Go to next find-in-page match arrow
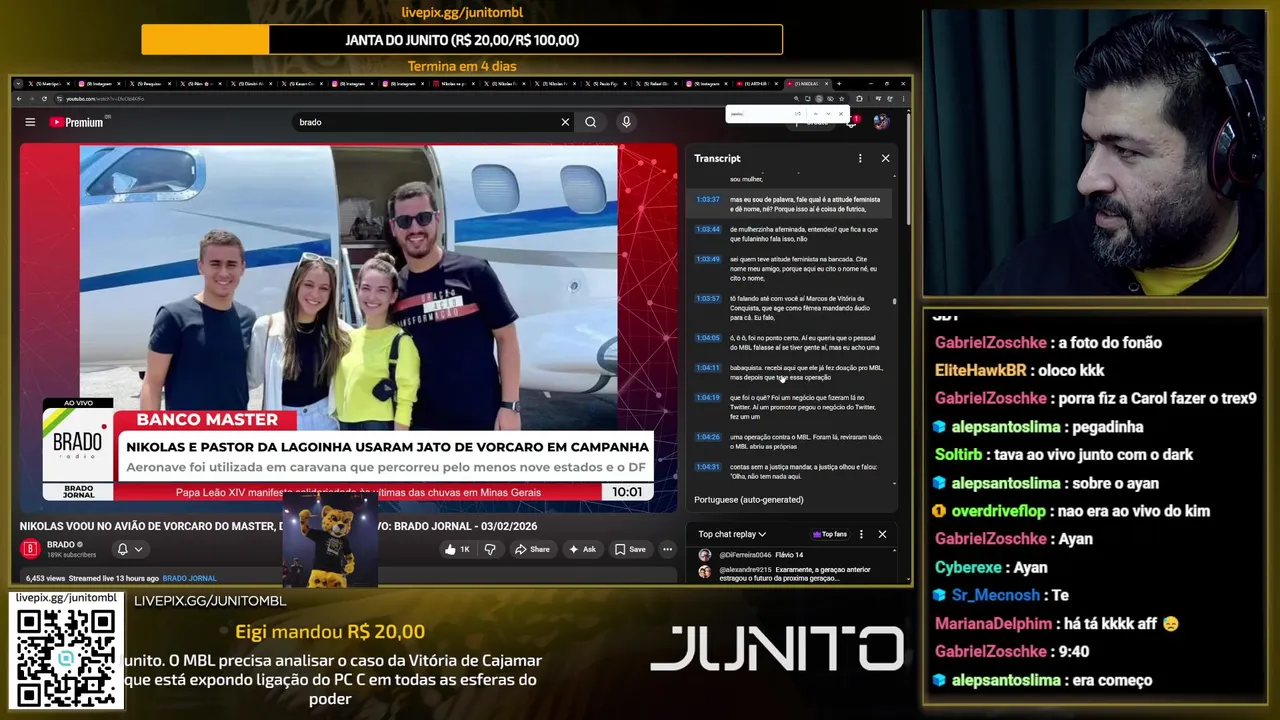Screen dimensions: 1280x720 click(828, 114)
